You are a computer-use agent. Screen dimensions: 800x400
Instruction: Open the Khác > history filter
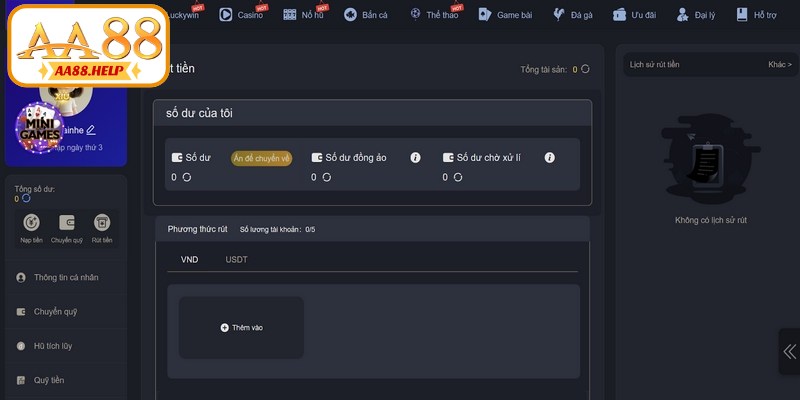(779, 64)
